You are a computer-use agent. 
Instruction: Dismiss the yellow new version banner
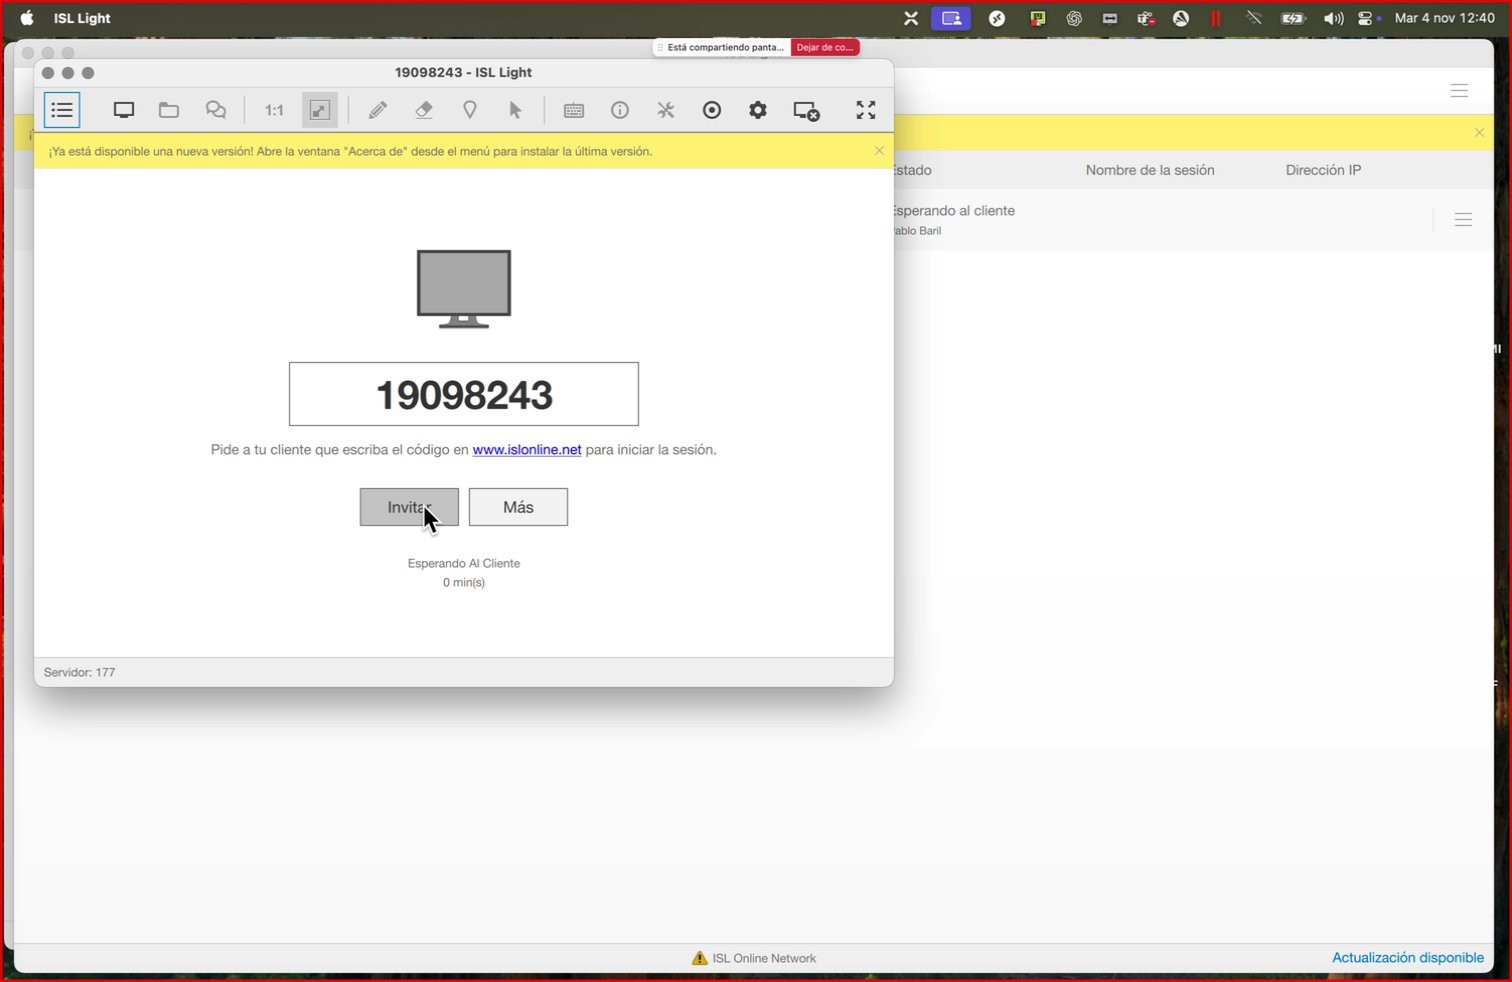point(880,151)
